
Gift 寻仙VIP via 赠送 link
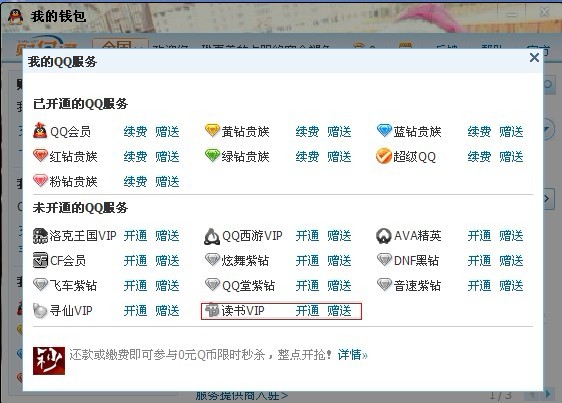coord(167,311)
